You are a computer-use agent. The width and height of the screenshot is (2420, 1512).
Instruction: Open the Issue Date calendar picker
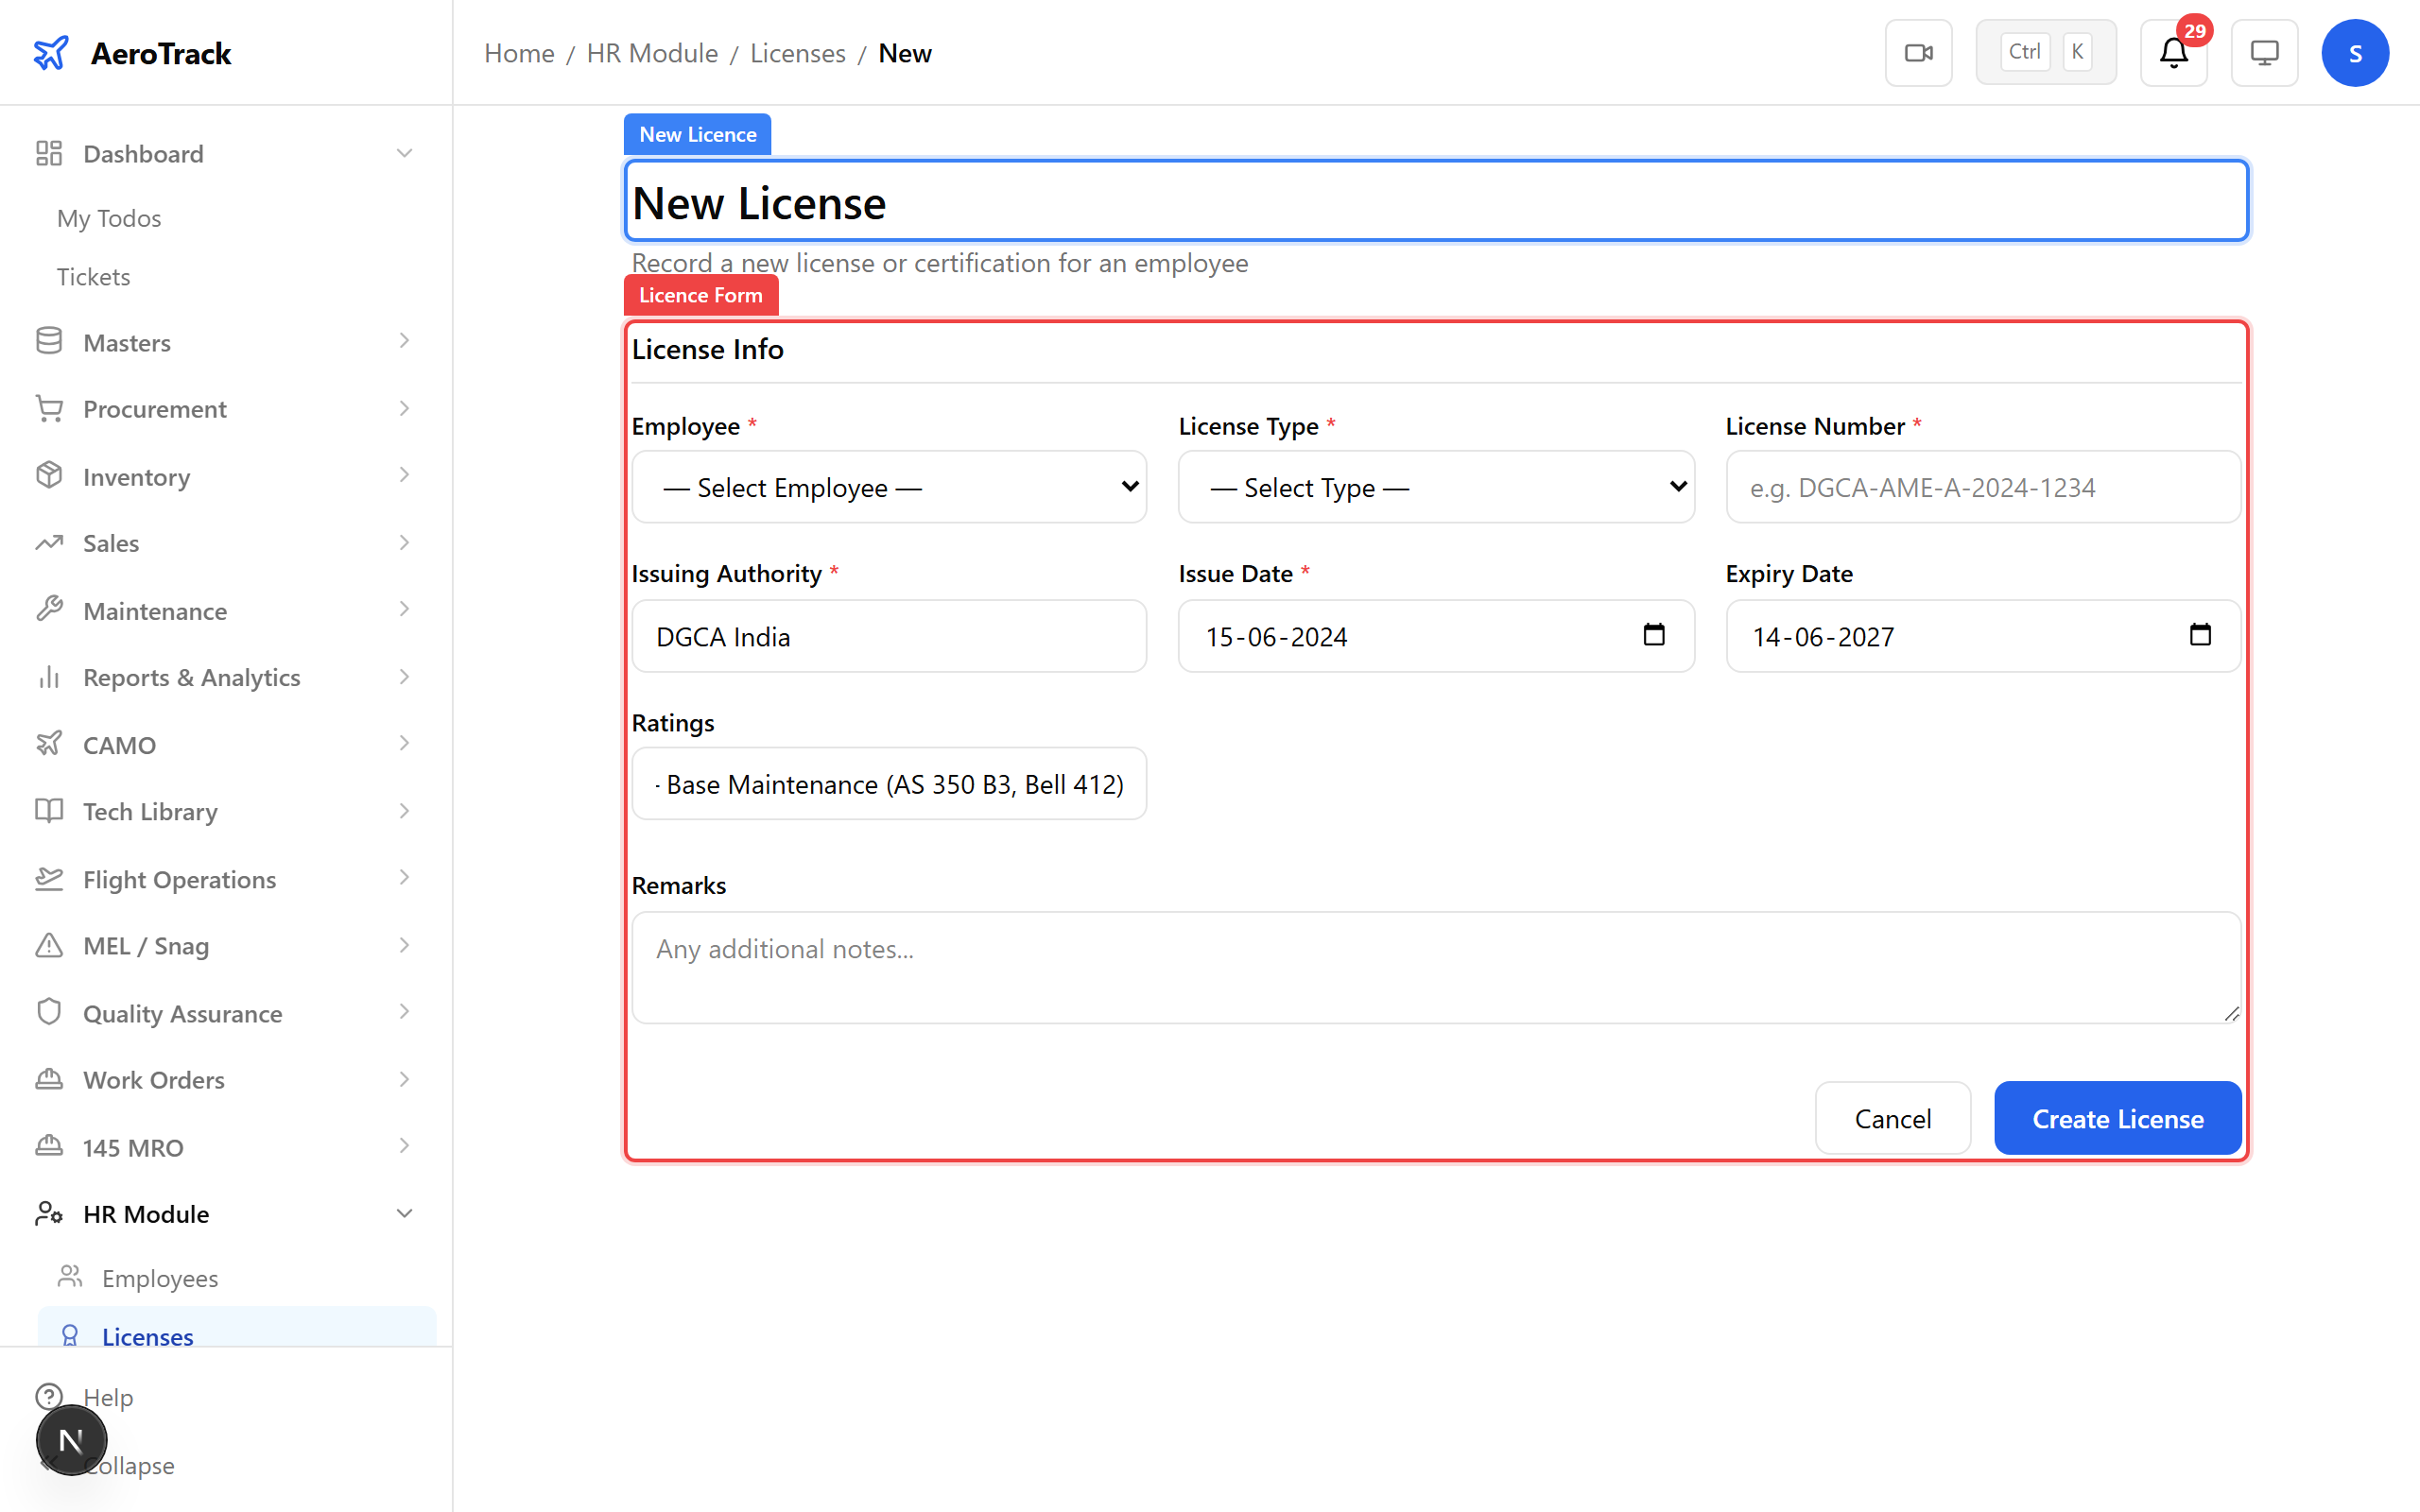pyautogui.click(x=1653, y=635)
